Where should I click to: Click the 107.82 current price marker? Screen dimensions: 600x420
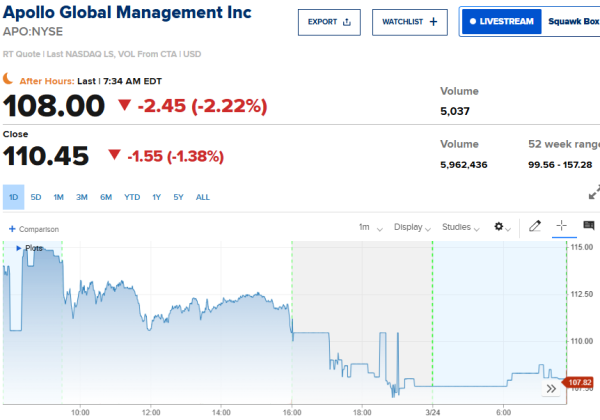(x=579, y=382)
